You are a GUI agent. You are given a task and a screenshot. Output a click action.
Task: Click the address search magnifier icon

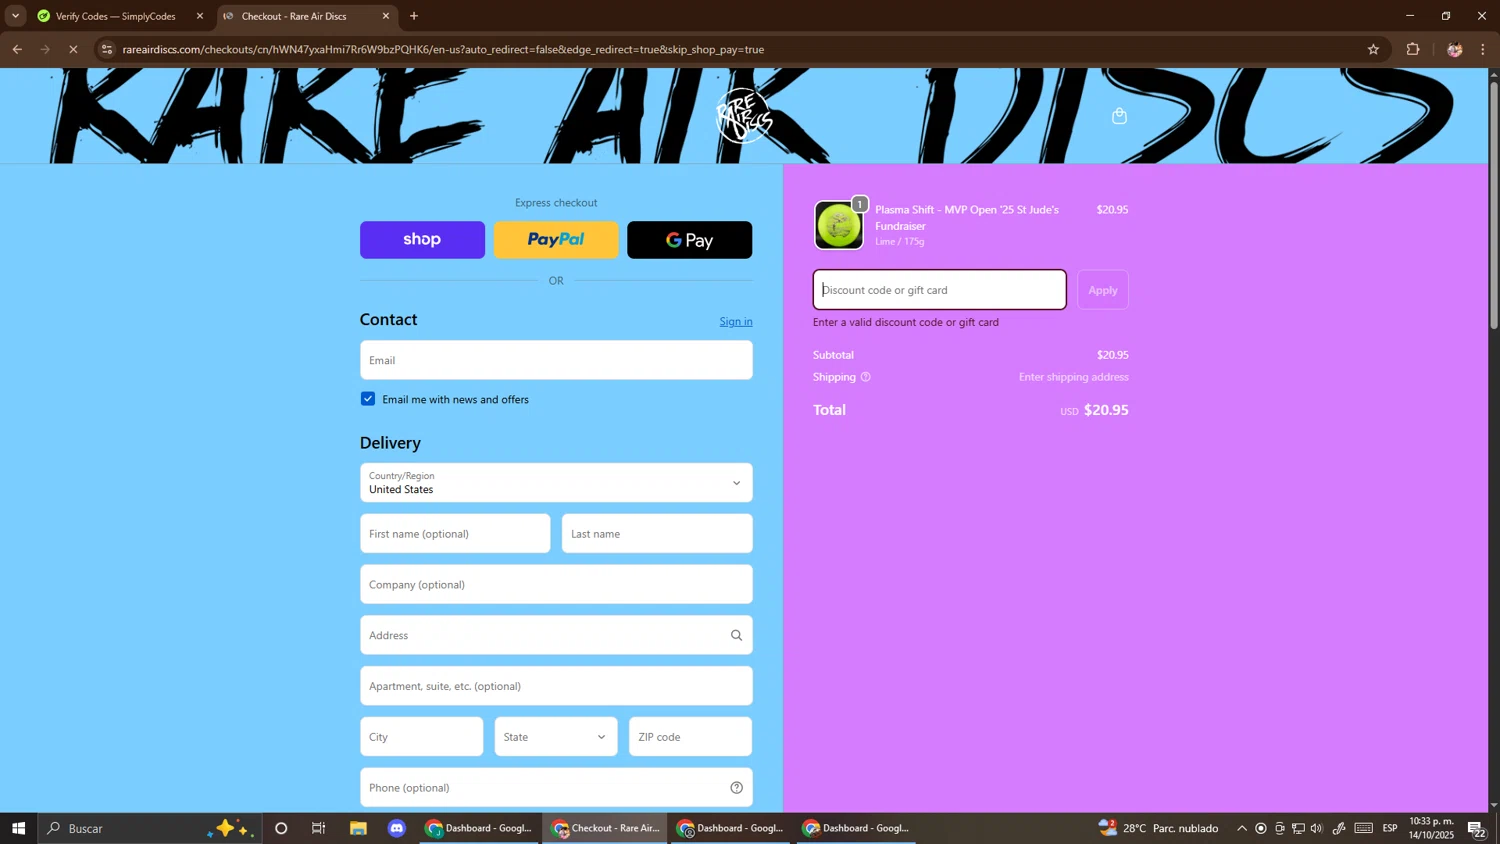736,635
